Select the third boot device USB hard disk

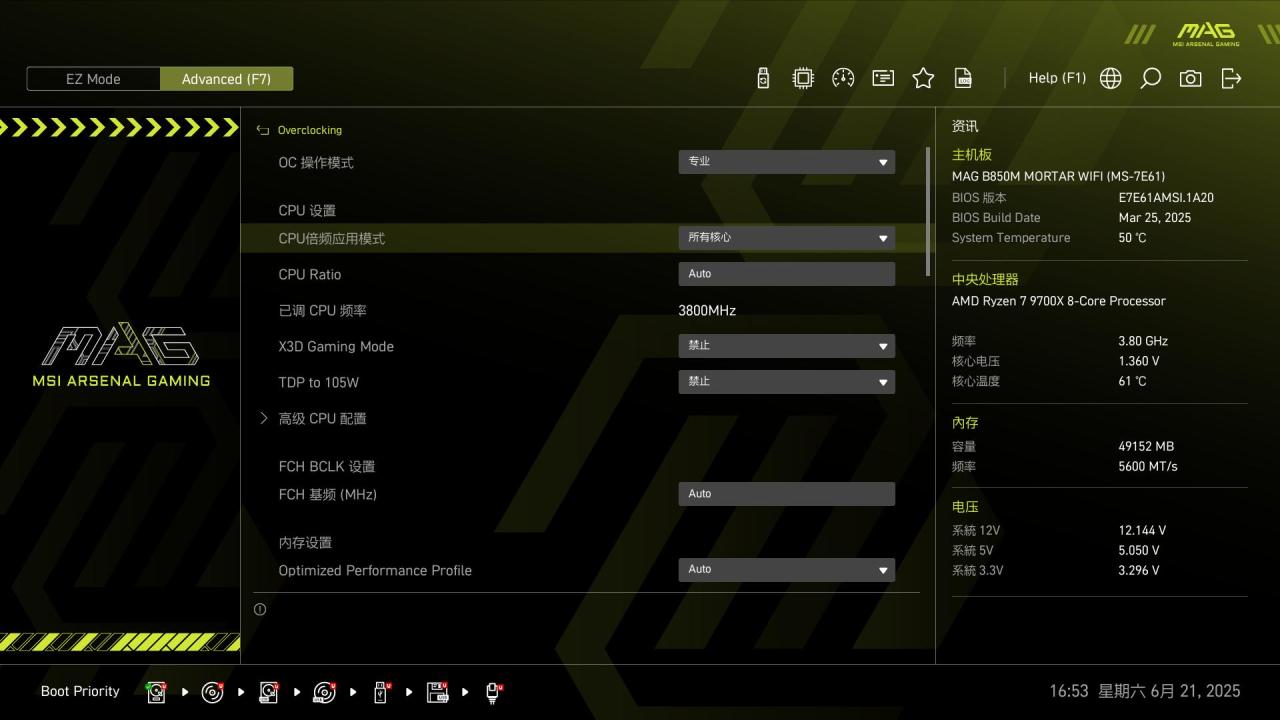coord(268,692)
